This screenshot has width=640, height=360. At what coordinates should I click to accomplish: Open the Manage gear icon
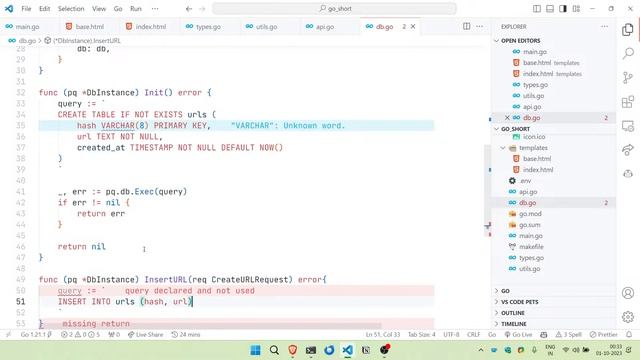click(x=628, y=316)
